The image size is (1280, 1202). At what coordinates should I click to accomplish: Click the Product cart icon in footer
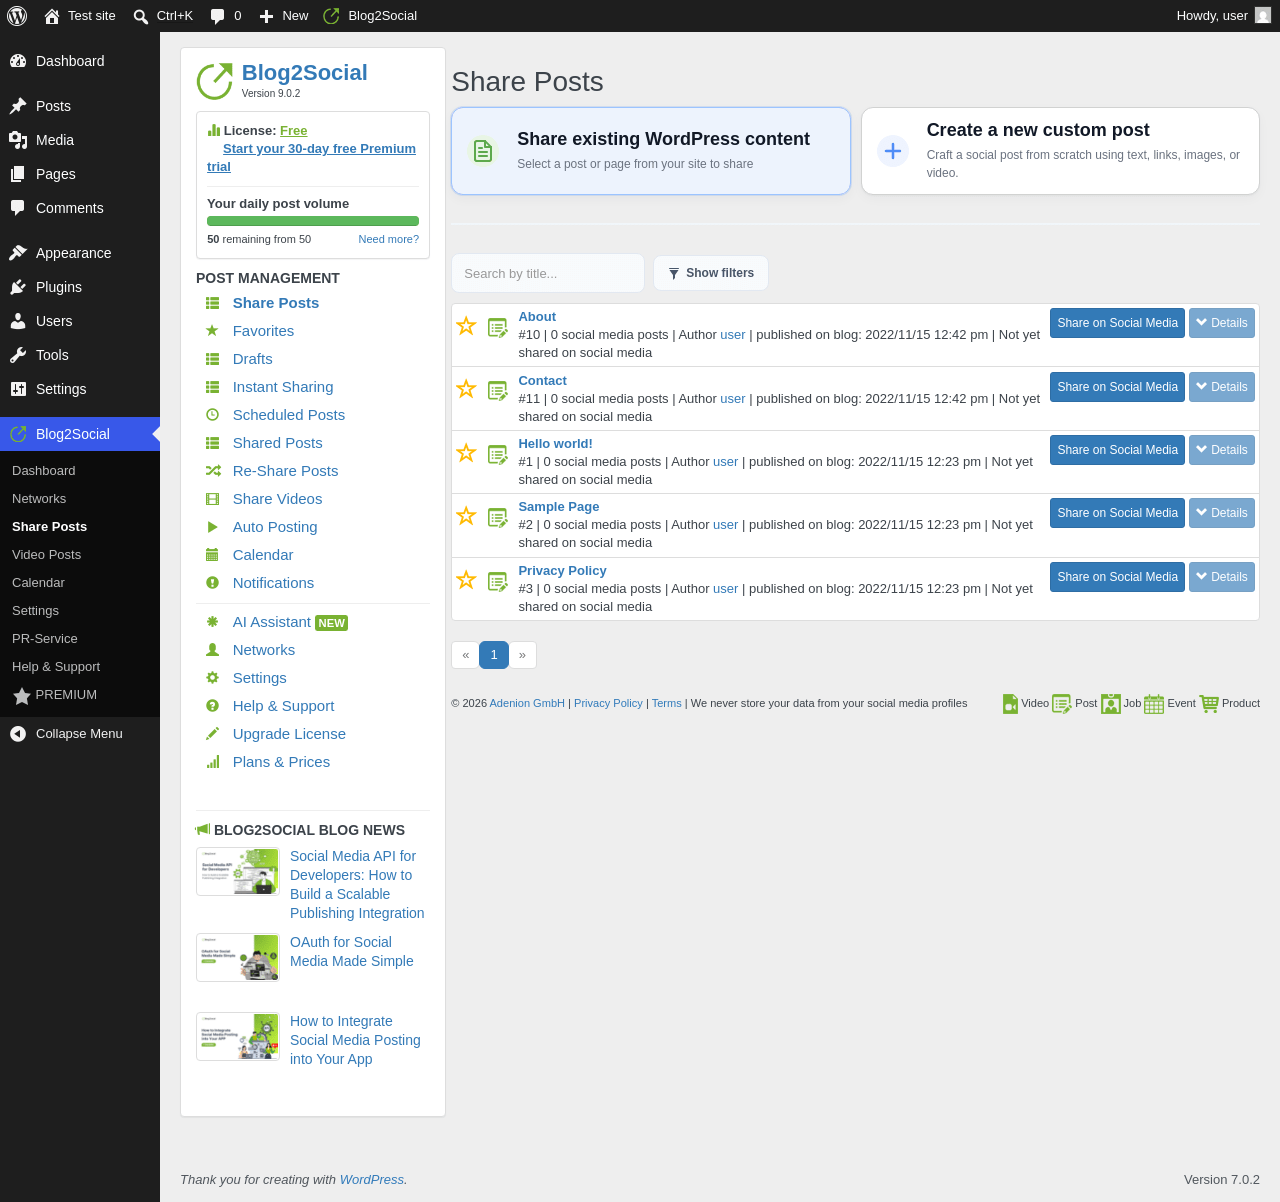coord(1209,704)
